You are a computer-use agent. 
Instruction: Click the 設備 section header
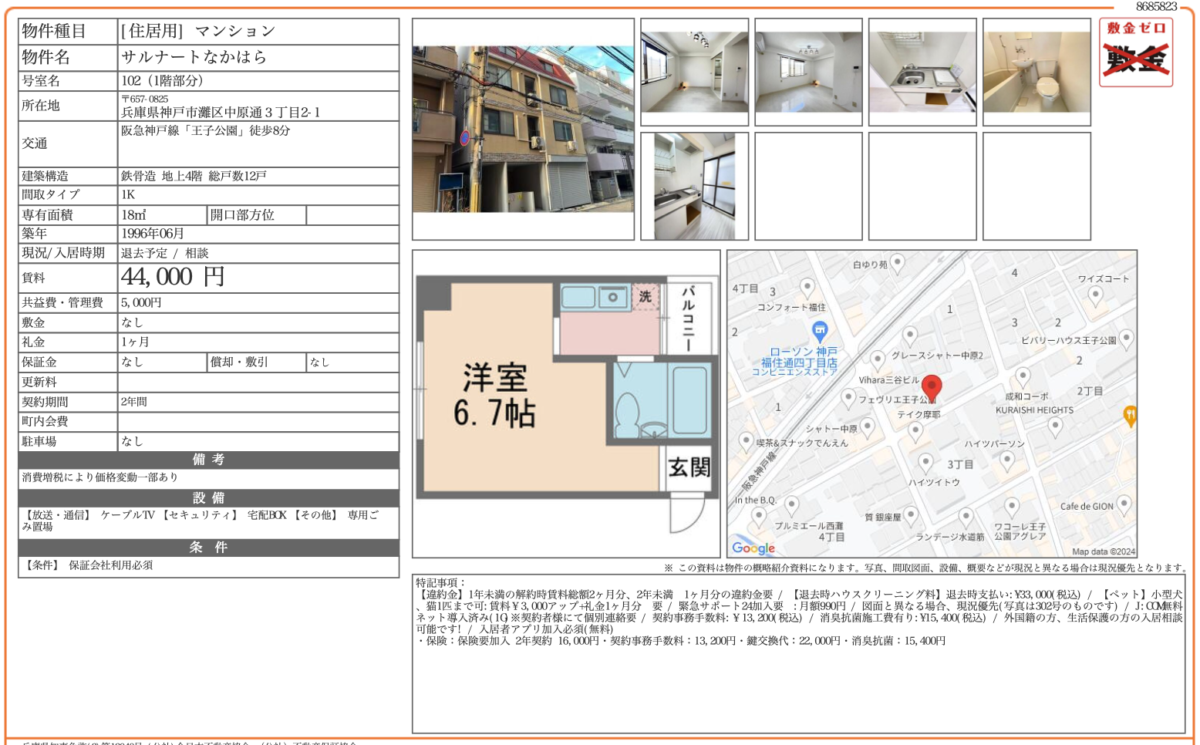point(208,498)
